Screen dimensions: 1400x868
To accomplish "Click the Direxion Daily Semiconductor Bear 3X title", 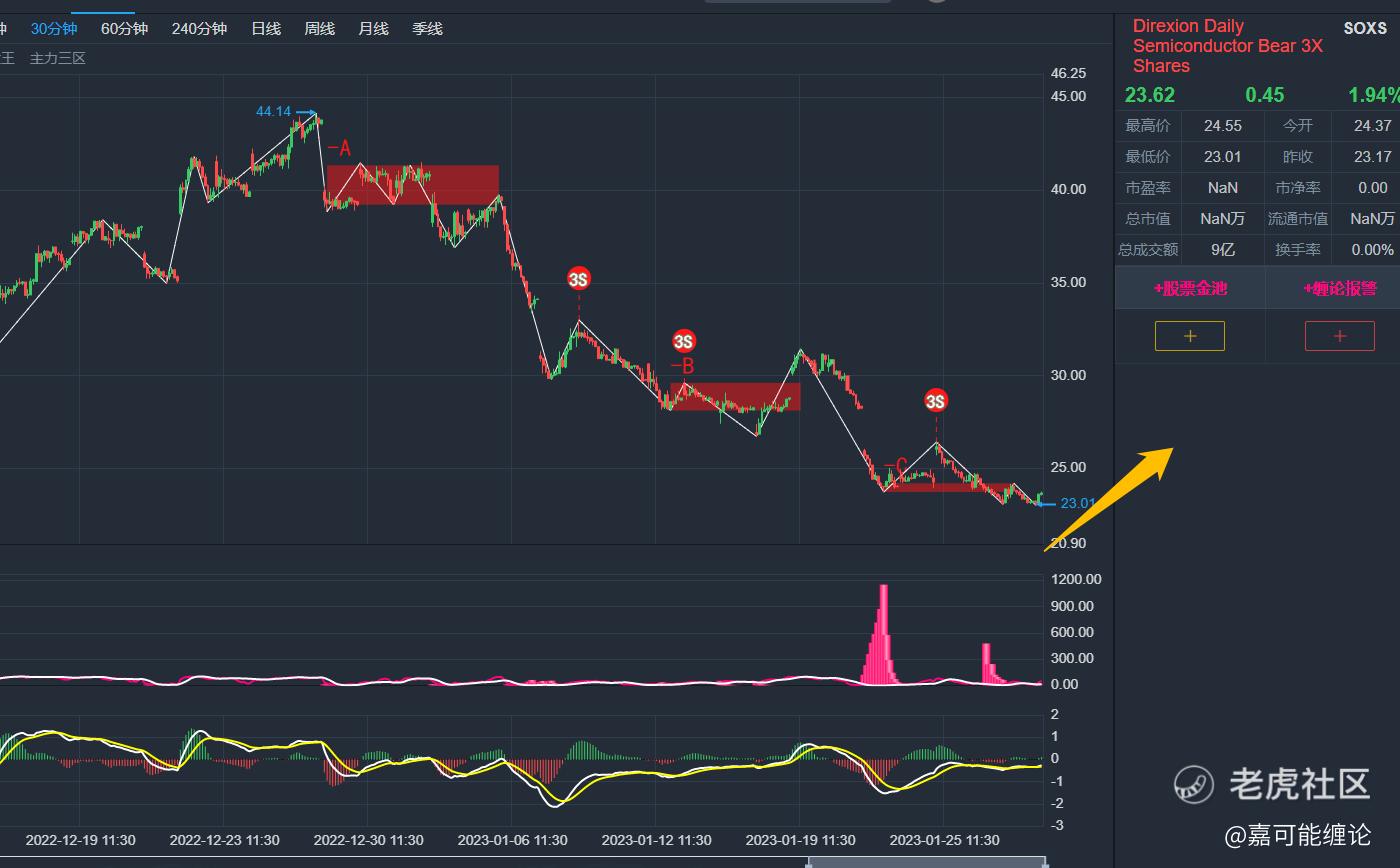I will pyautogui.click(x=1228, y=46).
